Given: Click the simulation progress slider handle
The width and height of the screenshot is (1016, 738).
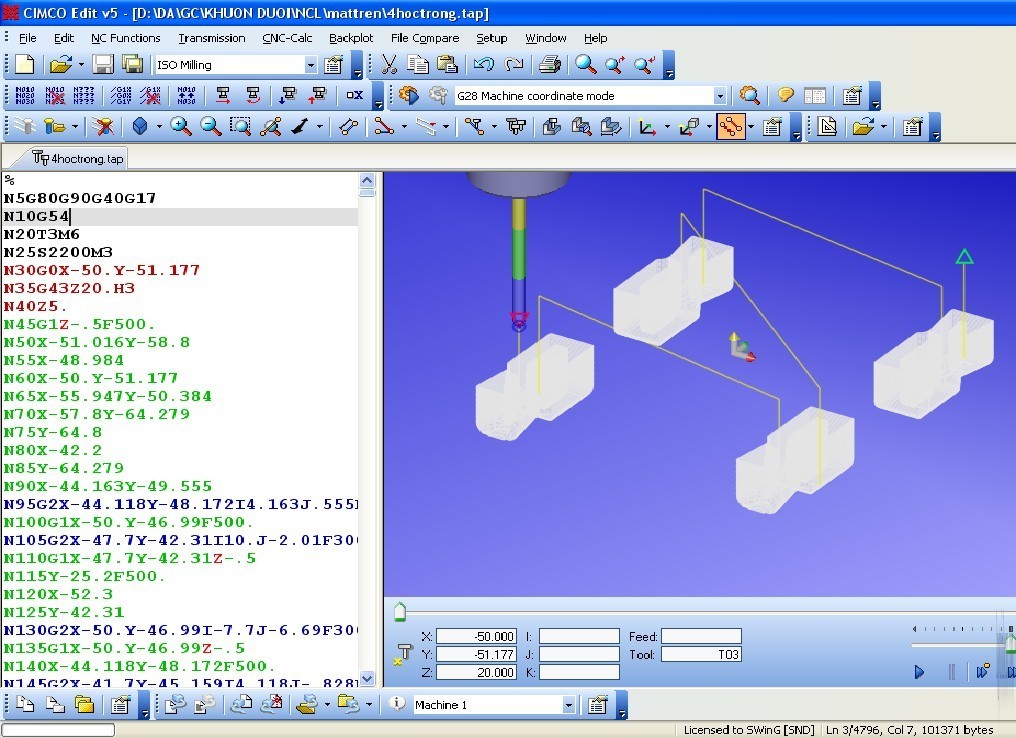Looking at the screenshot, I should (400, 611).
